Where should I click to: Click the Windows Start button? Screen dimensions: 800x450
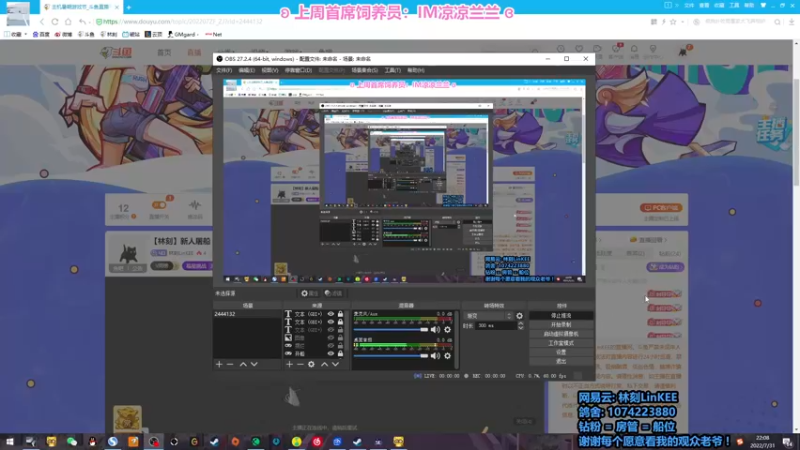point(10,441)
